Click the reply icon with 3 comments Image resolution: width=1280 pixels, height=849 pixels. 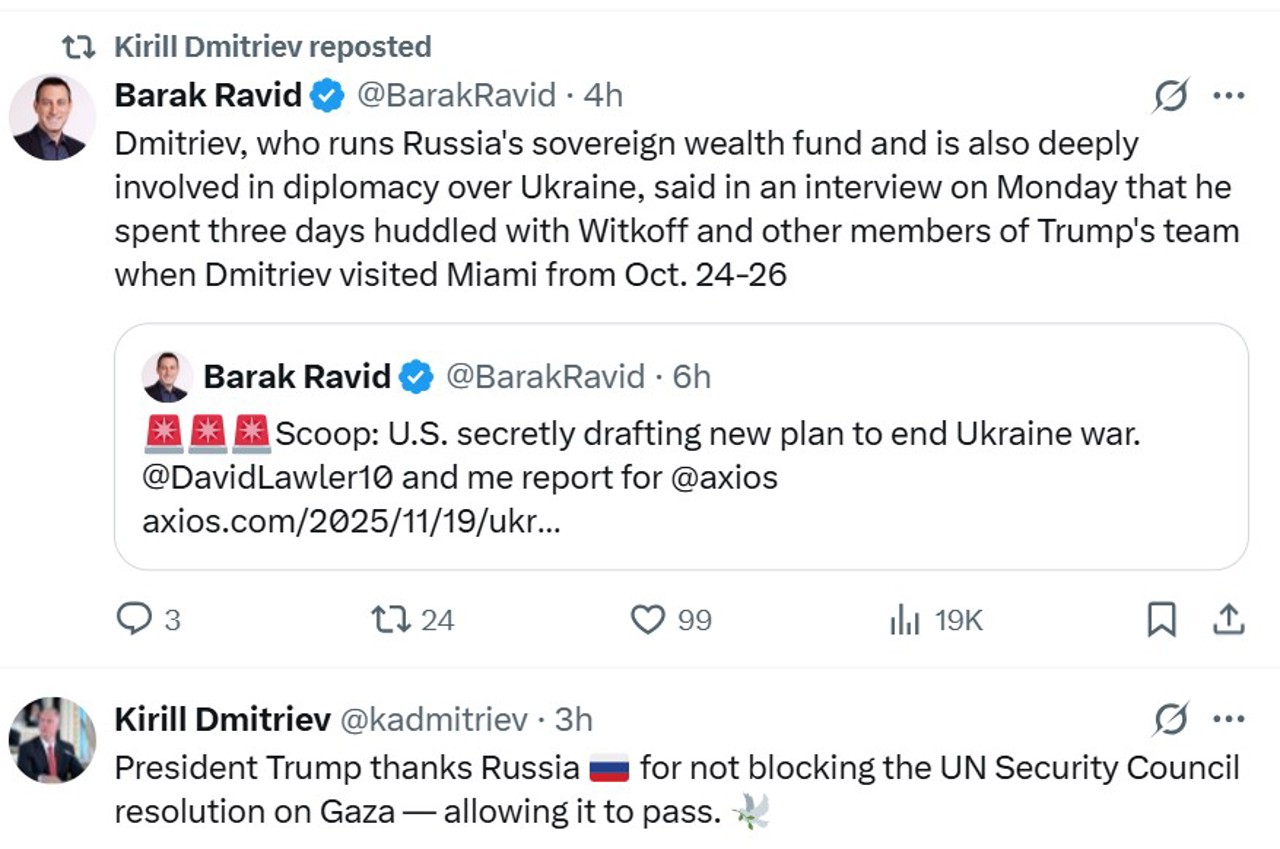point(134,620)
